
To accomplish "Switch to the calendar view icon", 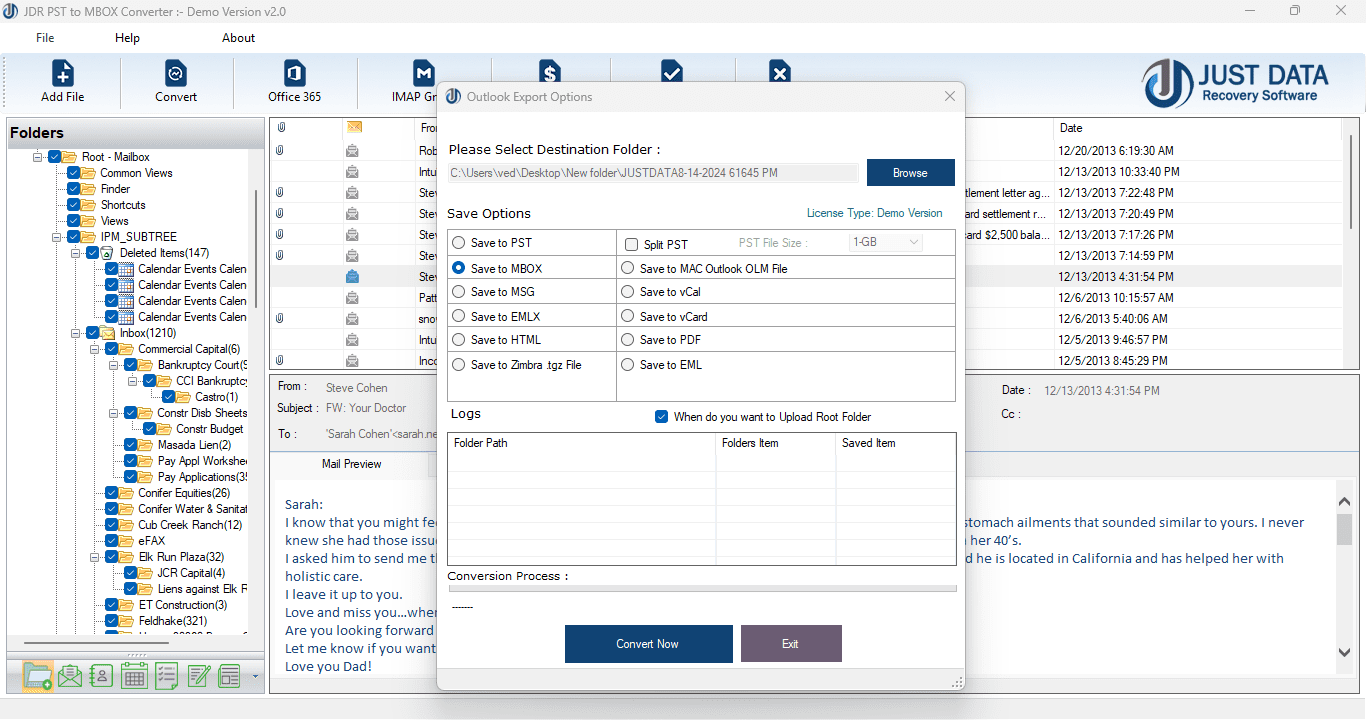I will (134, 676).
